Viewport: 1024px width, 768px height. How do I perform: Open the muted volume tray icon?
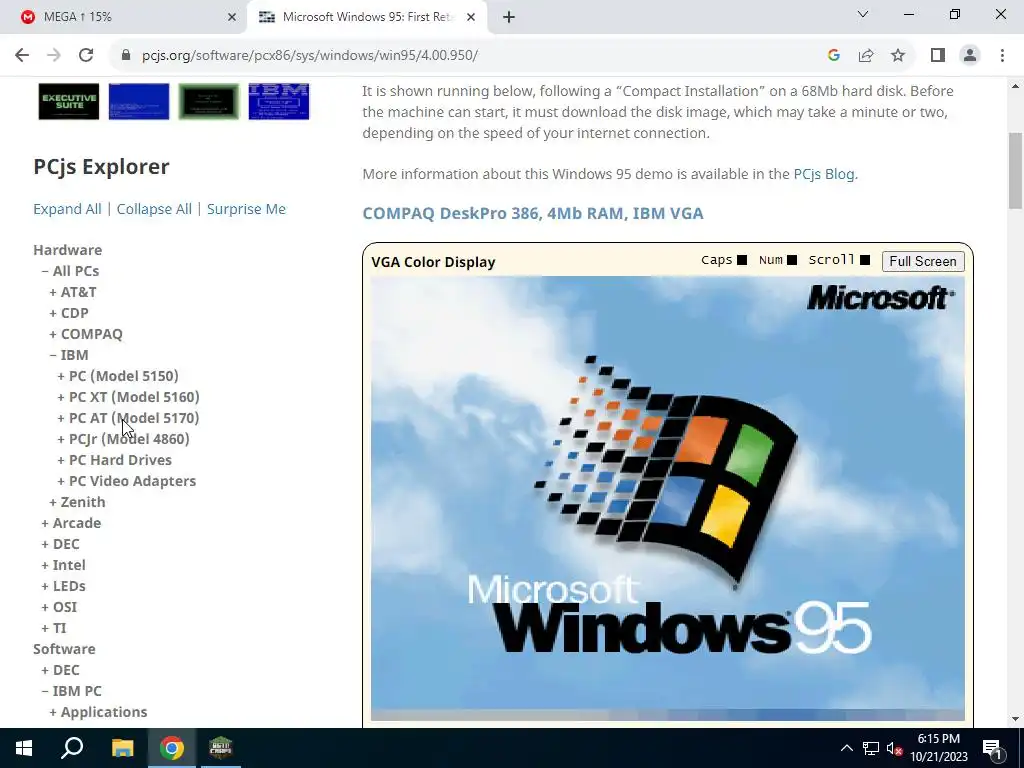coord(894,748)
